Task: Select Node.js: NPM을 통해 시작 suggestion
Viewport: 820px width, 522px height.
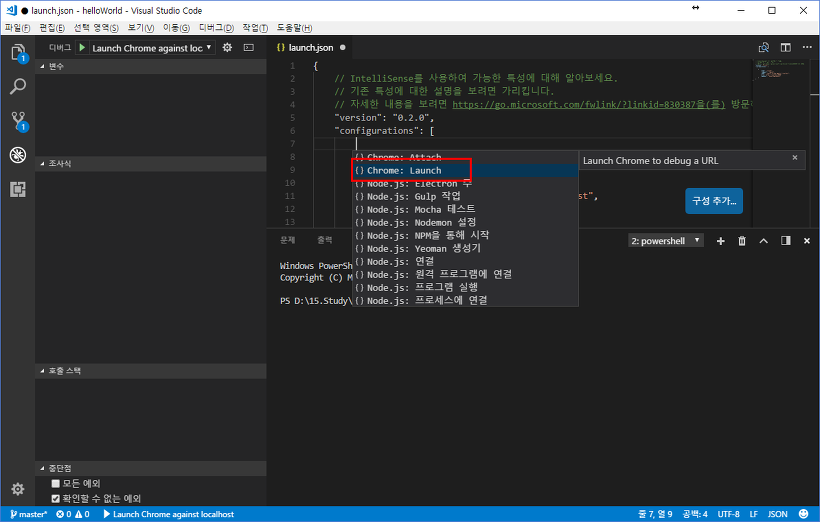Action: tap(465, 236)
